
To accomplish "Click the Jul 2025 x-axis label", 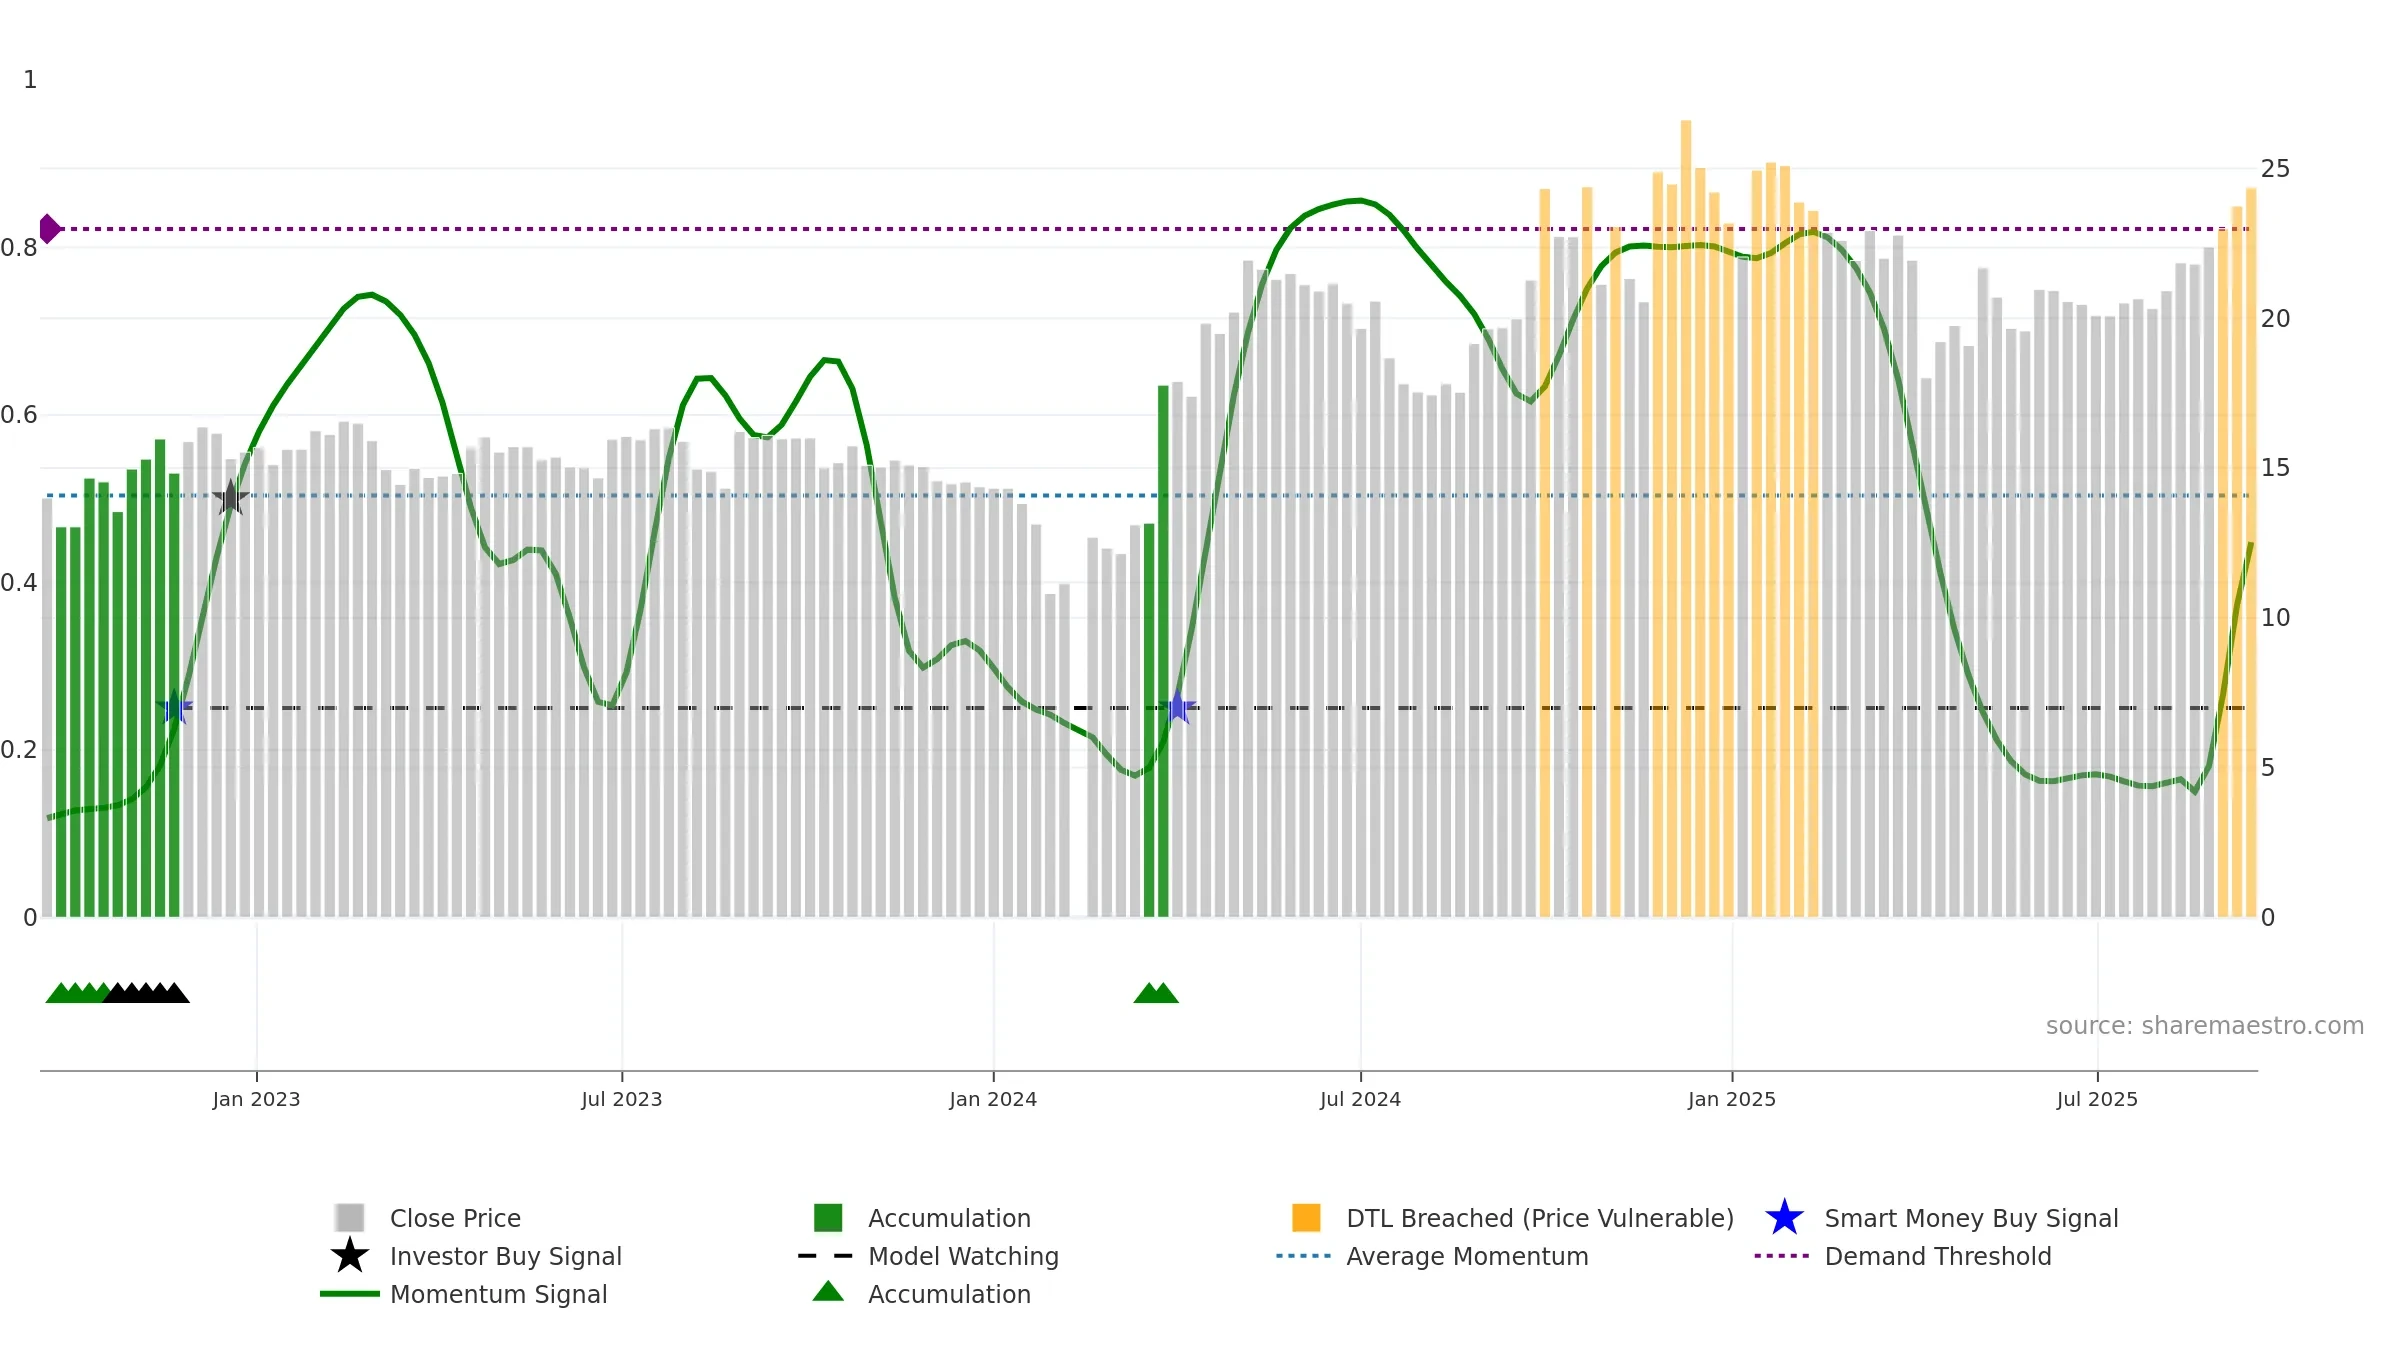I will pyautogui.click(x=2097, y=1099).
